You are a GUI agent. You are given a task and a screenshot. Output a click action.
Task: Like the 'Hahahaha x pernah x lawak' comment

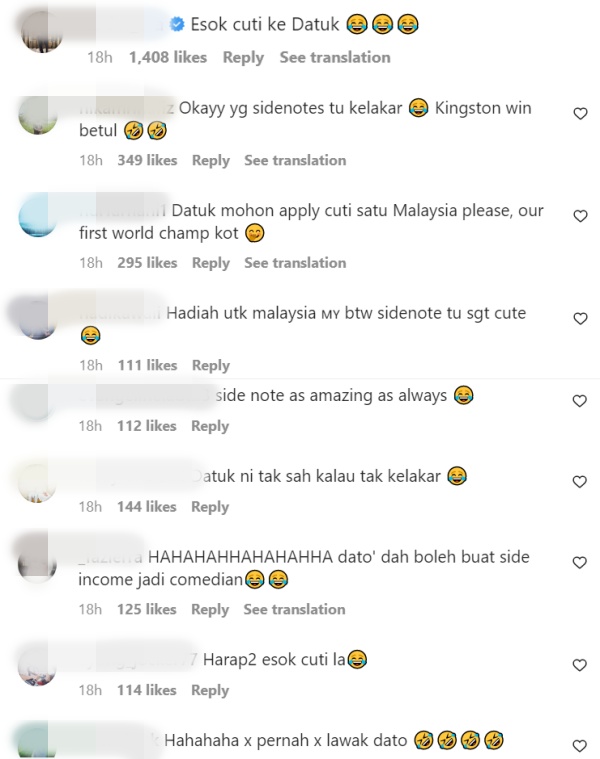(x=580, y=746)
